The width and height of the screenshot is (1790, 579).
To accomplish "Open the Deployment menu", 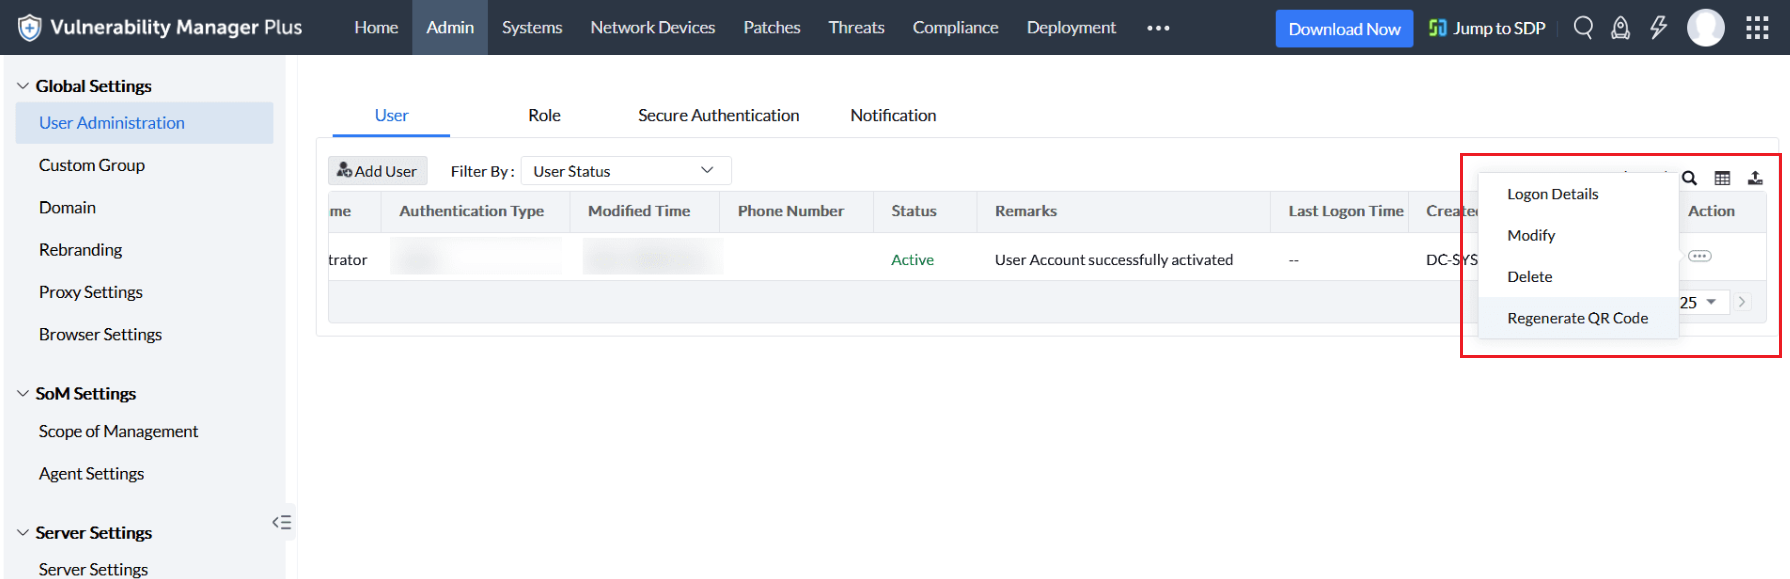I will coord(1071,28).
